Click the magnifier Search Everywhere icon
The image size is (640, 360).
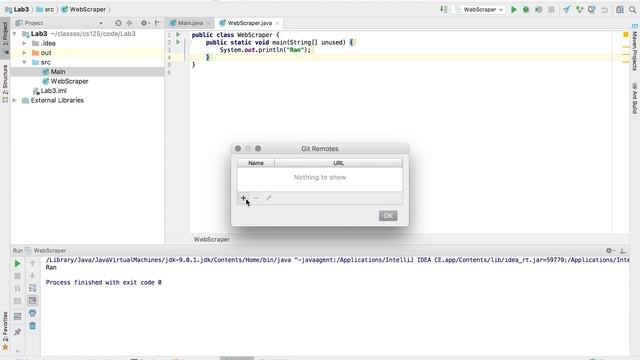pyautogui.click(x=633, y=9)
